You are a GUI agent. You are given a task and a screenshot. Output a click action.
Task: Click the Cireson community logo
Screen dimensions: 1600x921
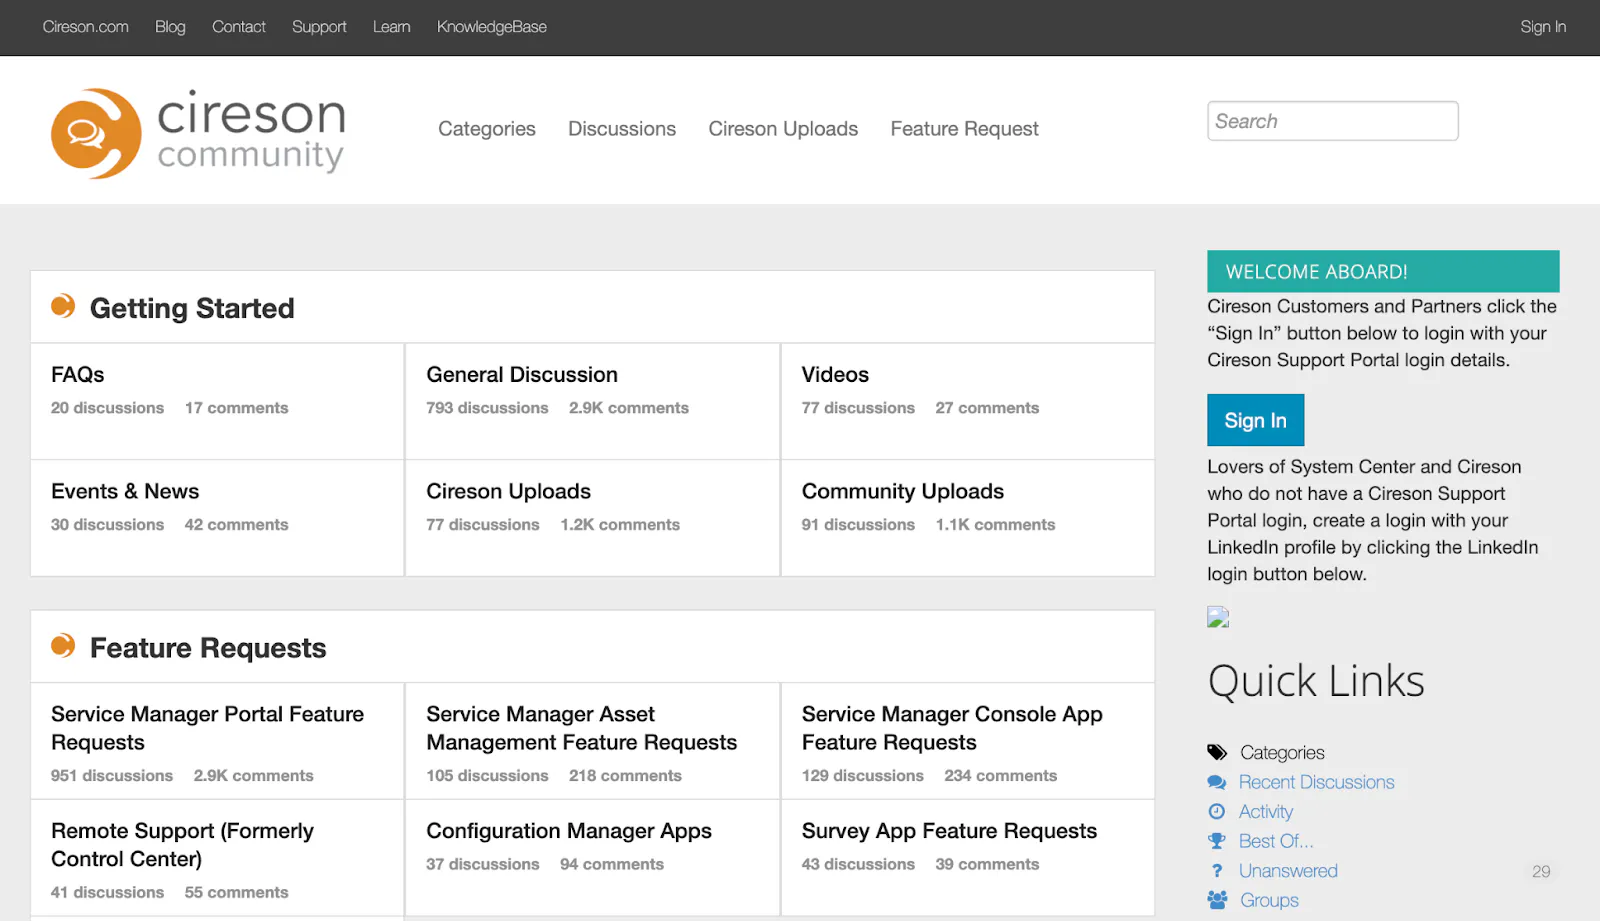pos(198,133)
